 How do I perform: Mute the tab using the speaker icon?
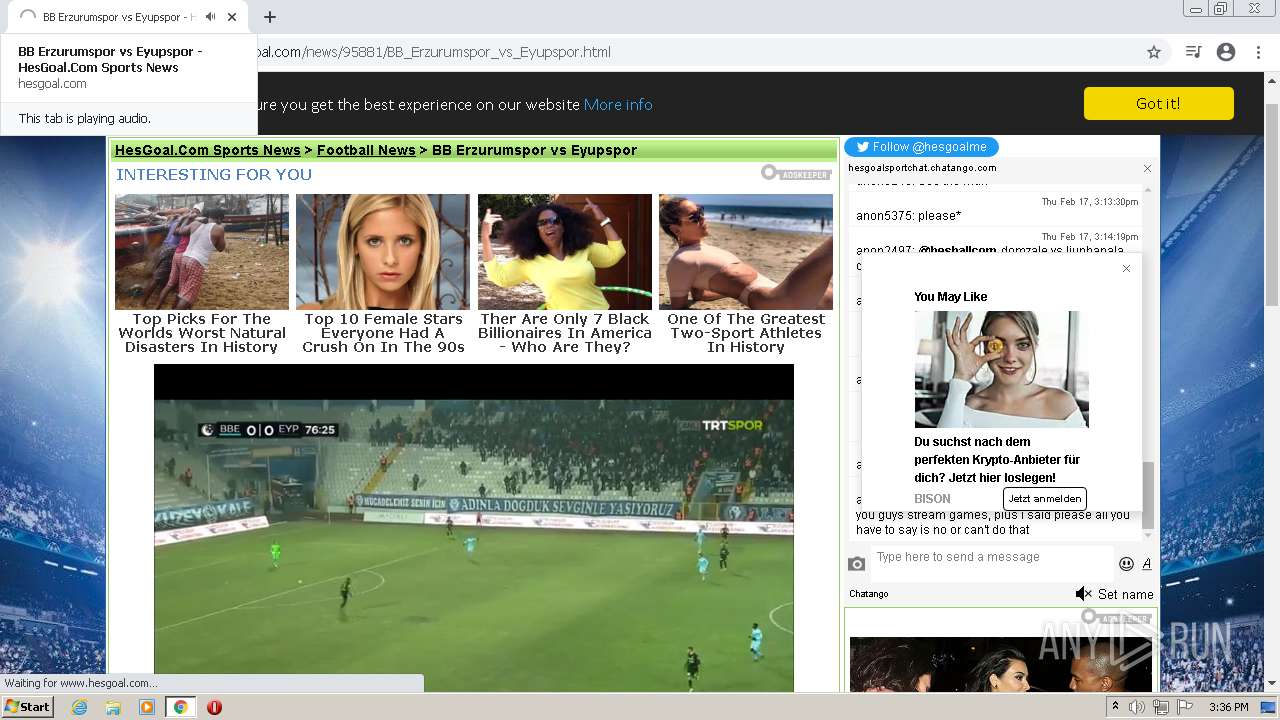(210, 17)
